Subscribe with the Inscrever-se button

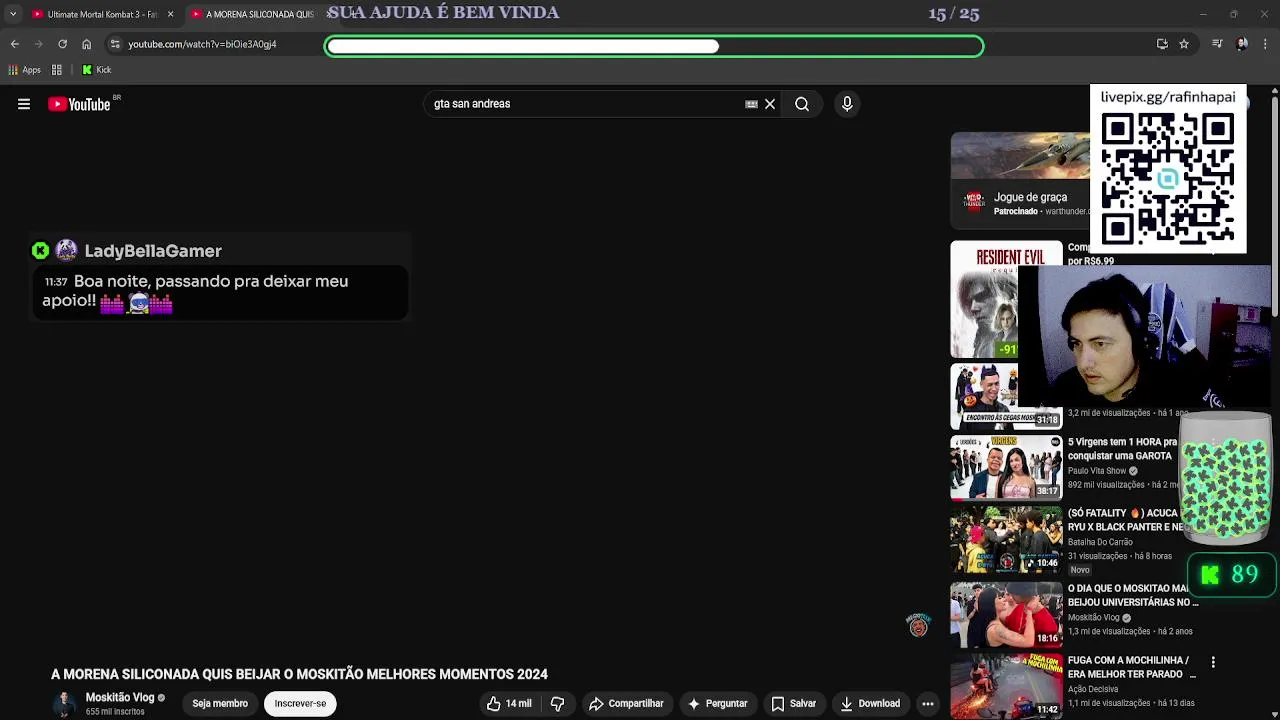(x=300, y=704)
